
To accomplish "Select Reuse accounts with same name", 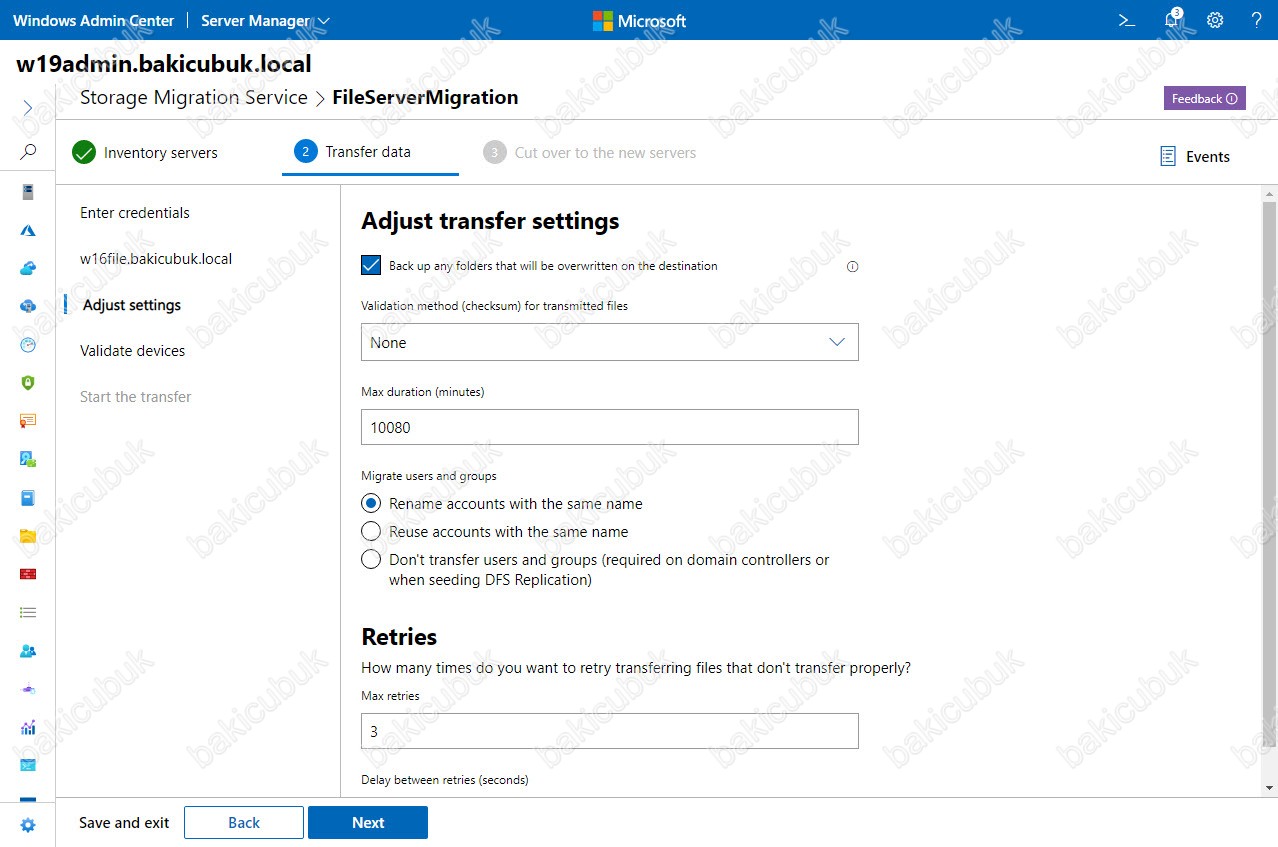I will point(371,532).
